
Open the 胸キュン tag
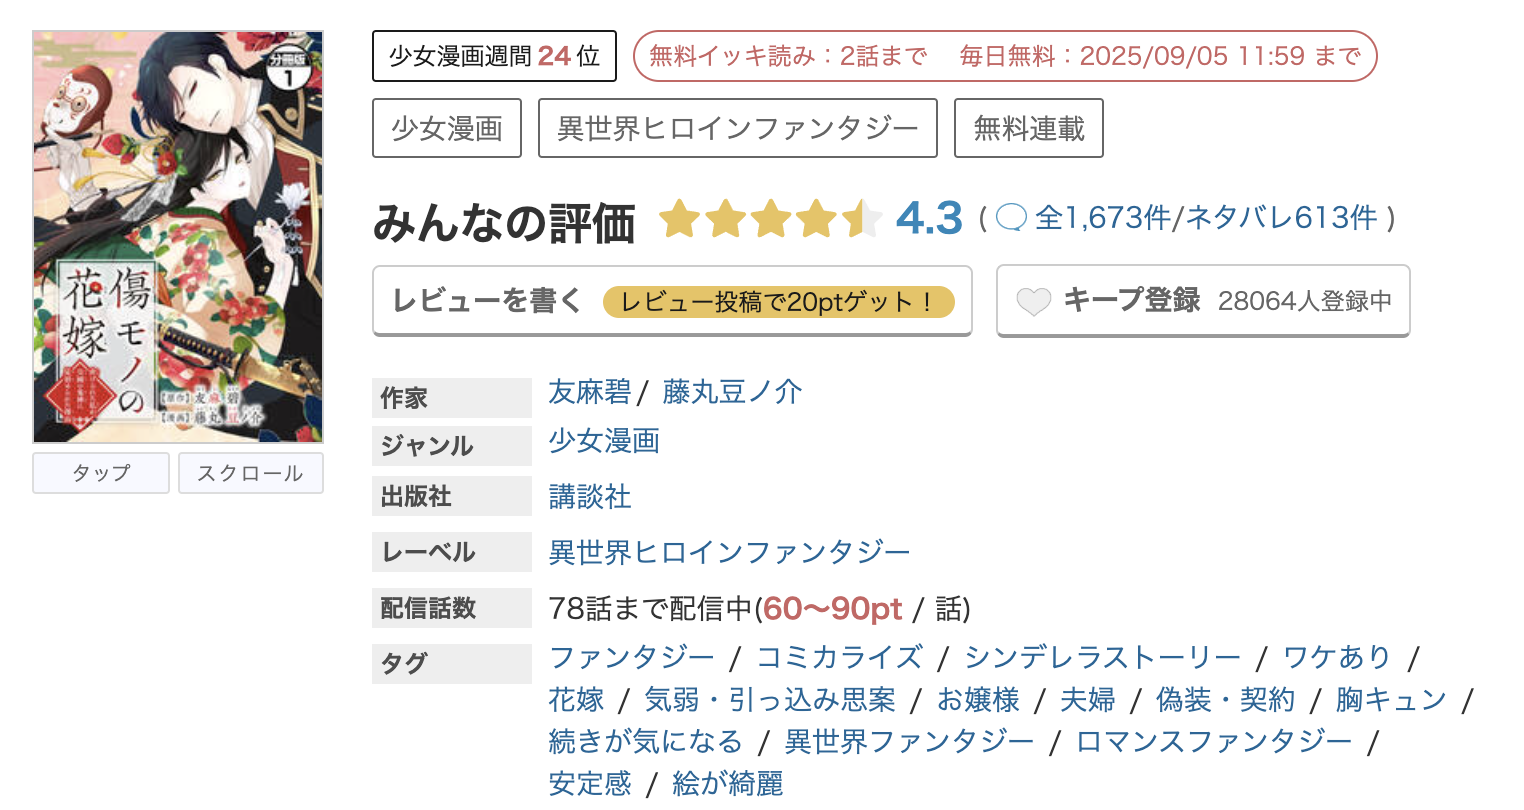coord(1392,699)
